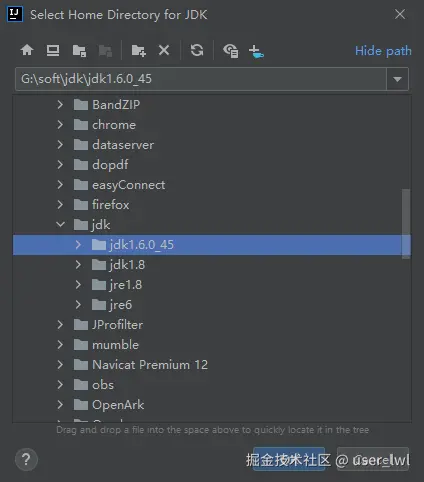This screenshot has height=482, width=424.
Task: Click inside the path text field
Action: (x=201, y=79)
